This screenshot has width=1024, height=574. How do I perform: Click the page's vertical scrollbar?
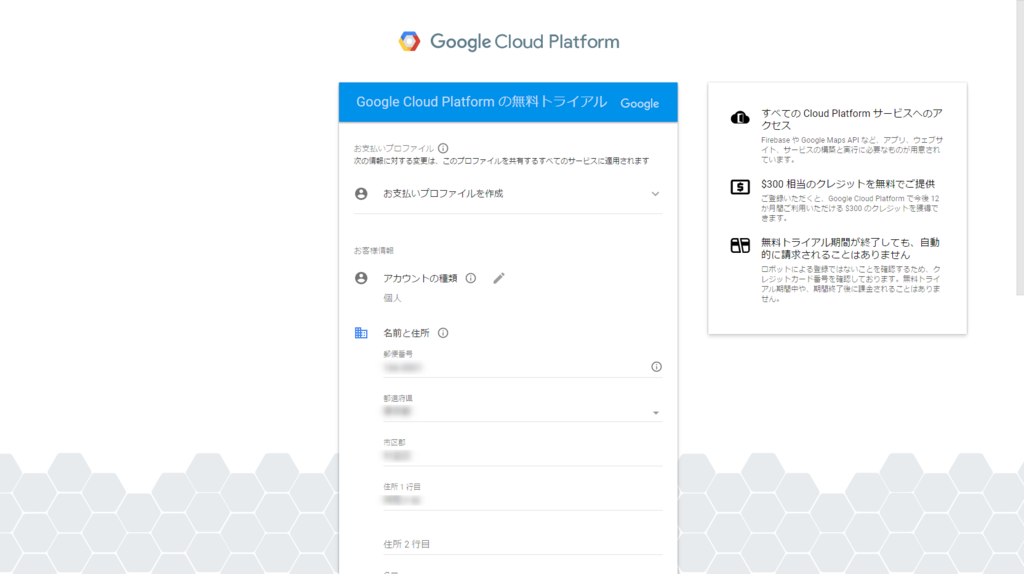coord(1019,148)
